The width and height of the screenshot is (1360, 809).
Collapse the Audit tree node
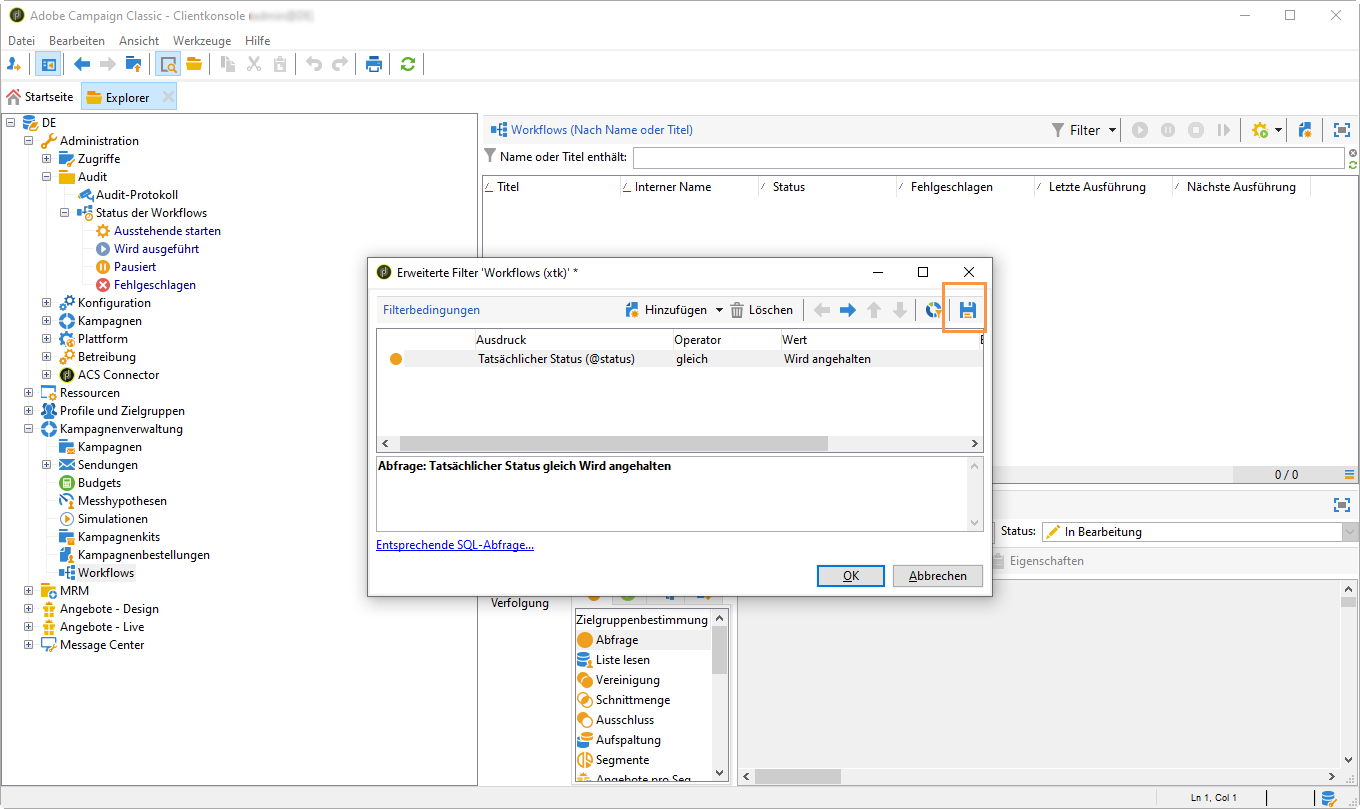[x=47, y=177]
